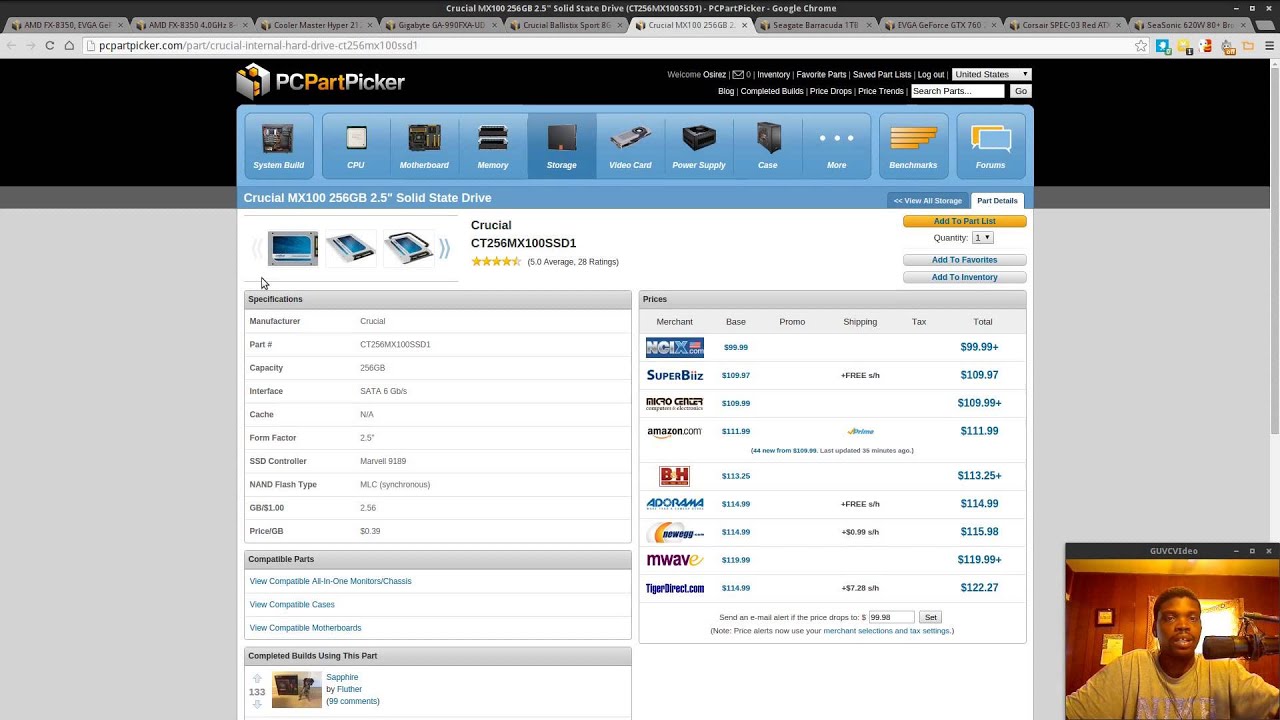Open the CPU category icon
Screen dimensions: 1280x720
[356, 146]
